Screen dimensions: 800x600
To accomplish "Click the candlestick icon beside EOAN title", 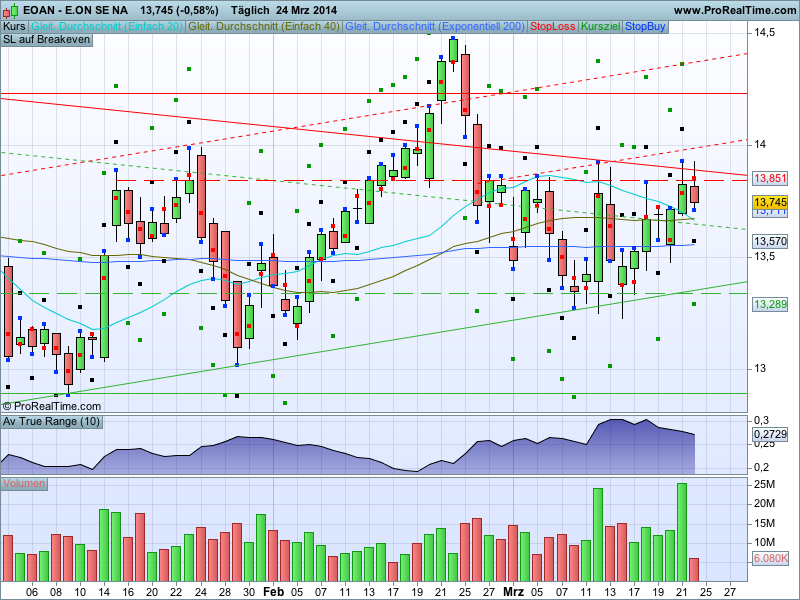I will pyautogui.click(x=10, y=10).
